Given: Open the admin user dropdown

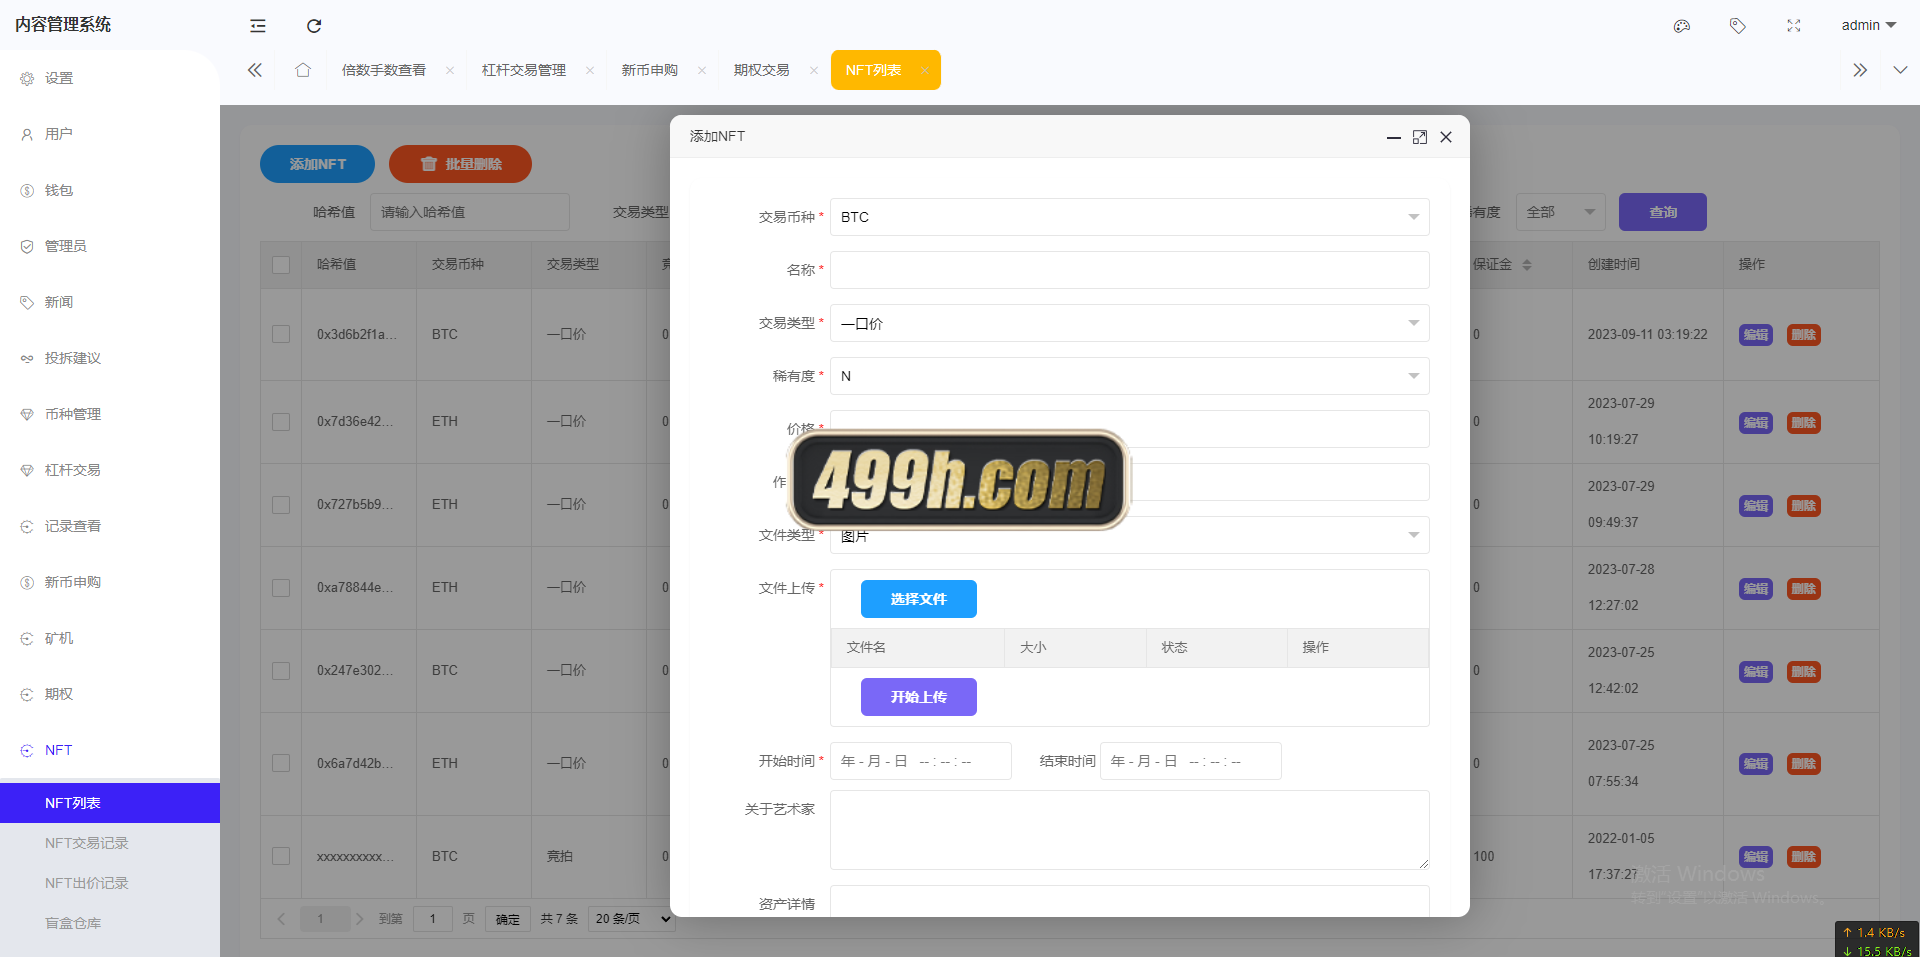Looking at the screenshot, I should click(1869, 25).
